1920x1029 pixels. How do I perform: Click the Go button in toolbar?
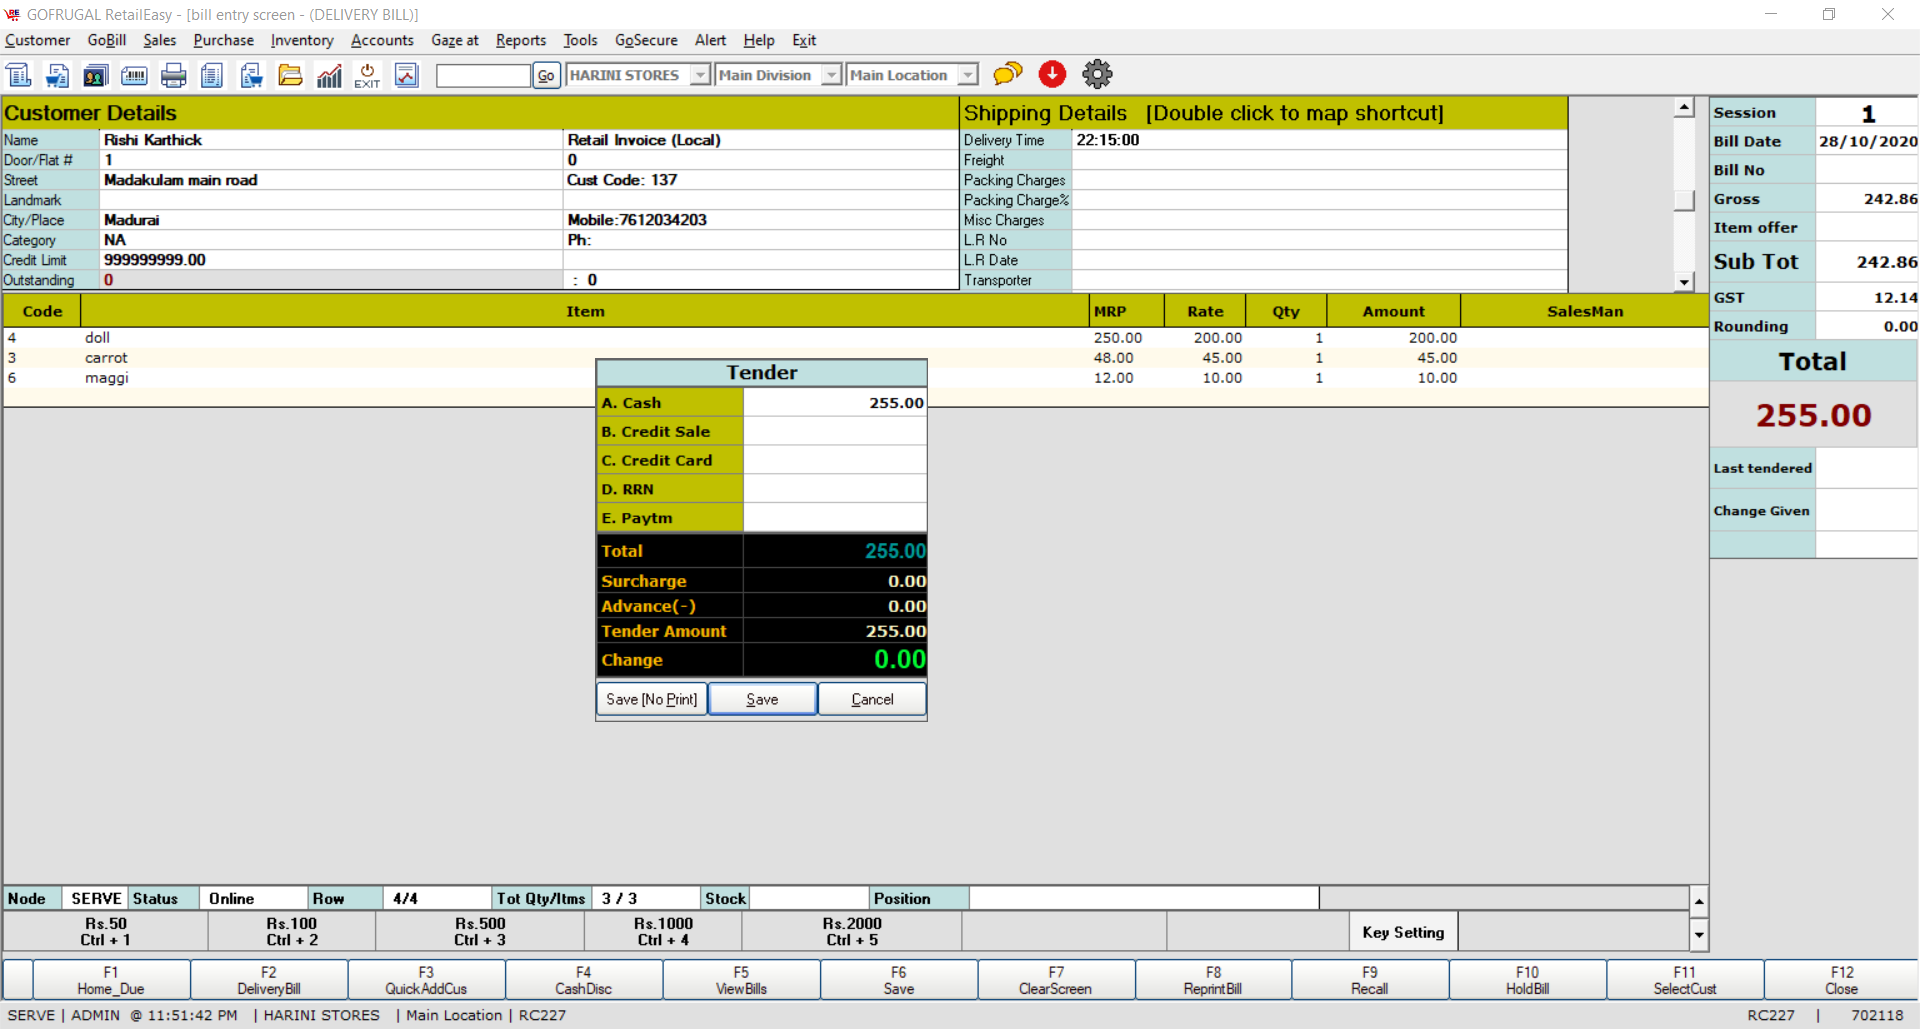click(x=546, y=76)
